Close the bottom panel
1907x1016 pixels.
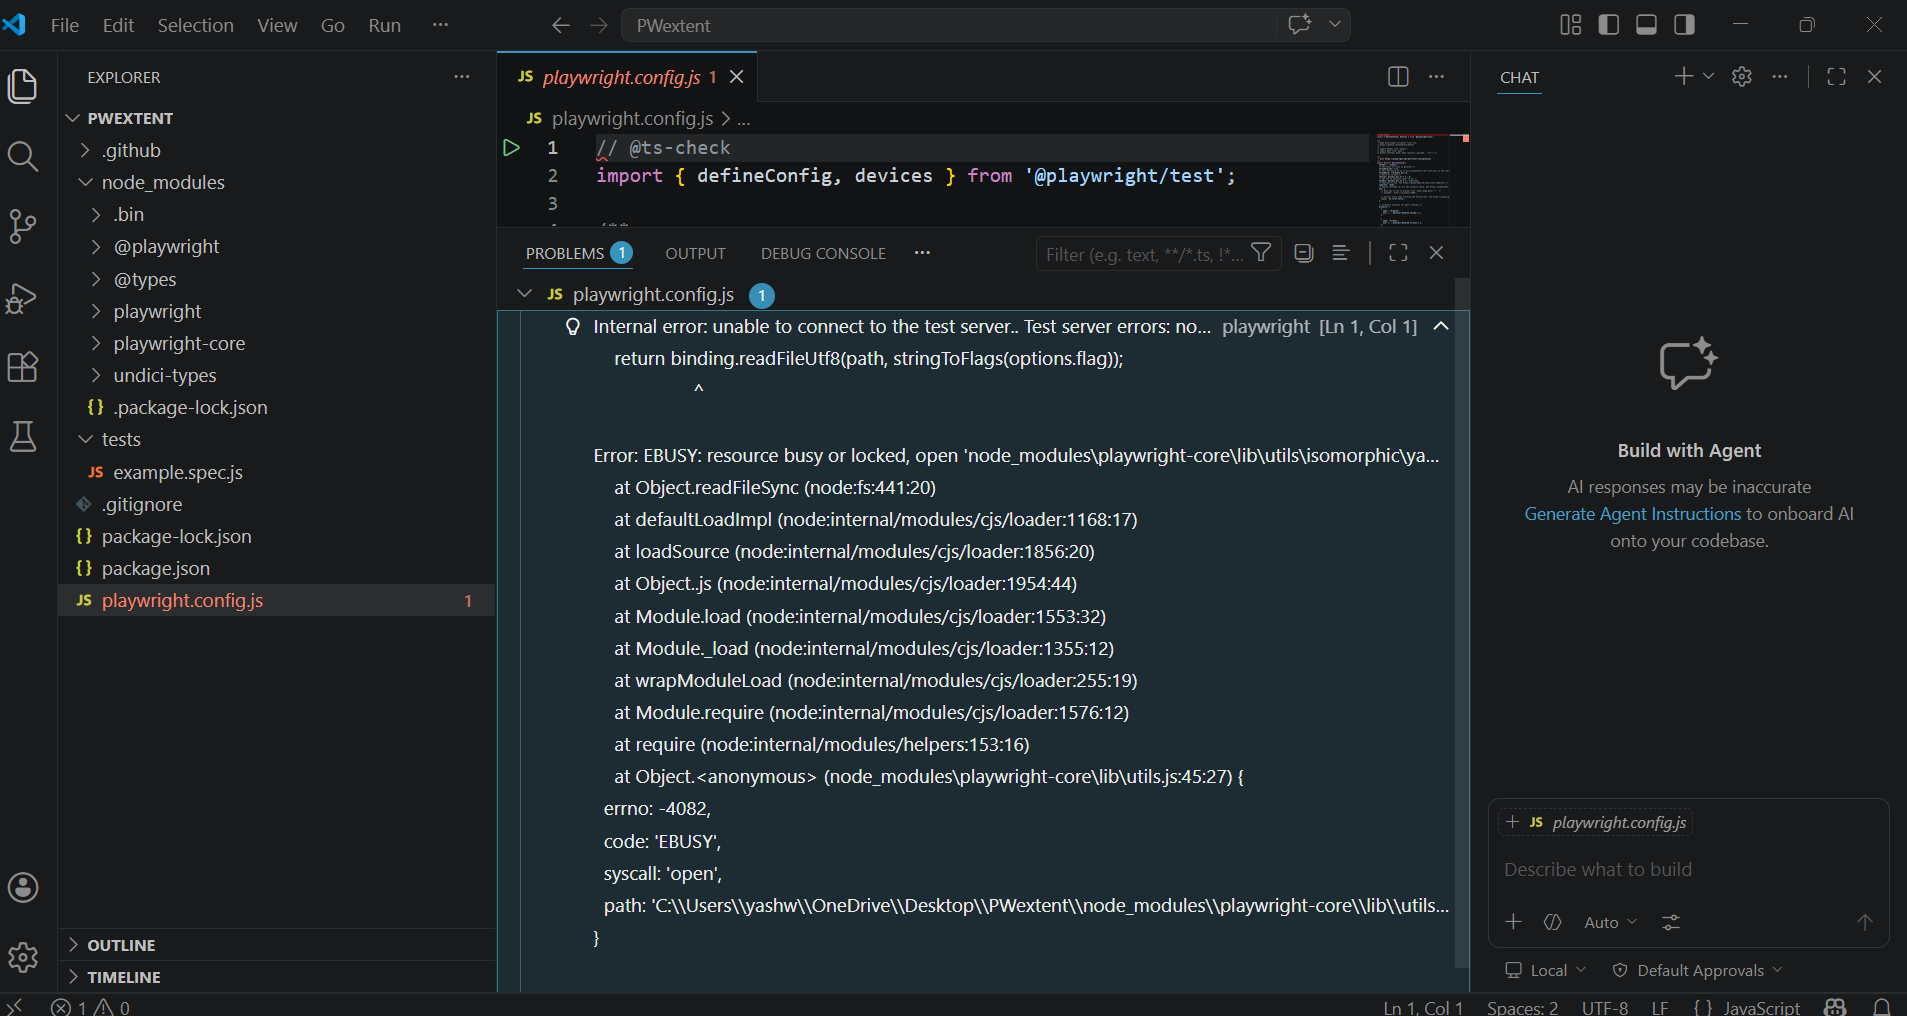(1436, 253)
